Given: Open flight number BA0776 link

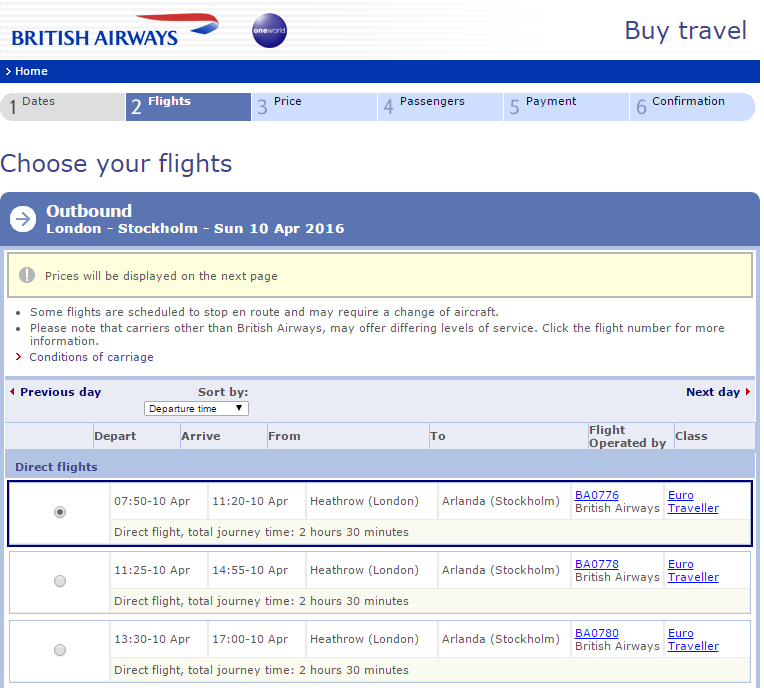Looking at the screenshot, I should [597, 495].
